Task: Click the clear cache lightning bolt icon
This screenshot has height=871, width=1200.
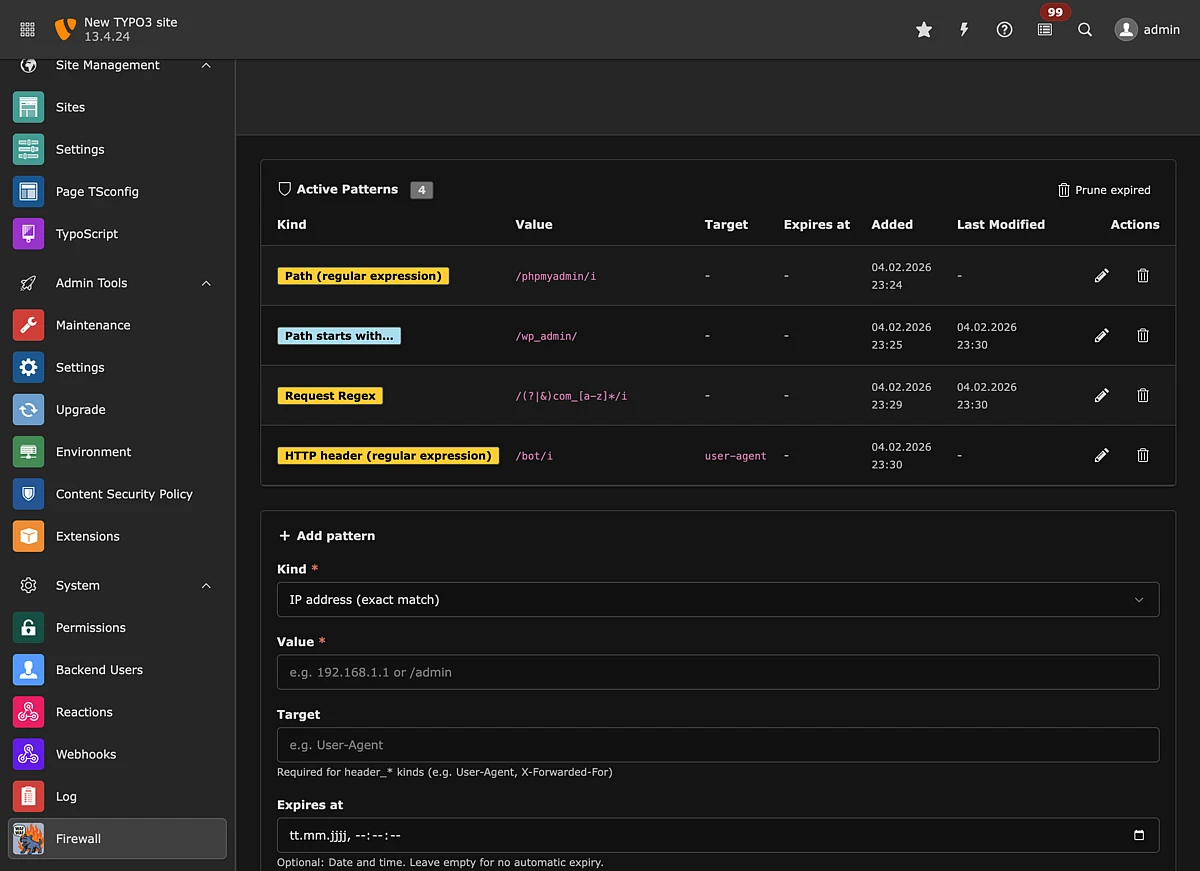Action: pyautogui.click(x=964, y=30)
